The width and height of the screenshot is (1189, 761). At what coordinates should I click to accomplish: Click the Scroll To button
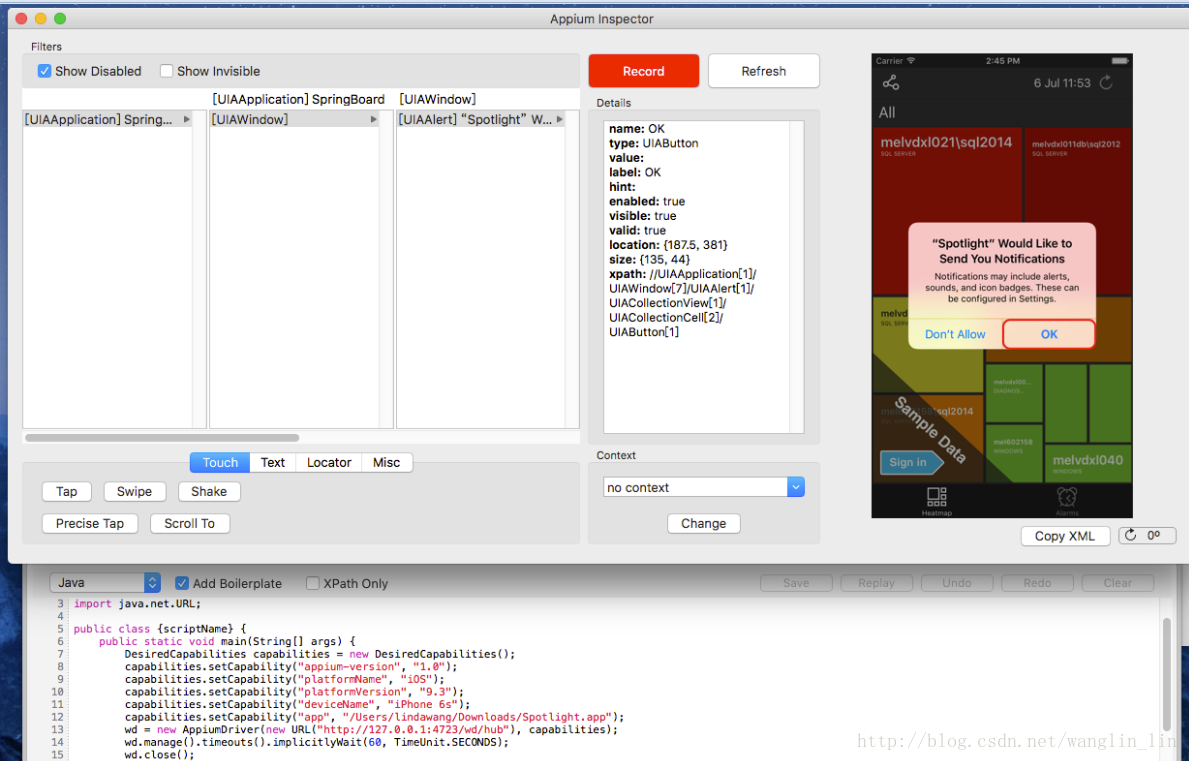(x=190, y=524)
